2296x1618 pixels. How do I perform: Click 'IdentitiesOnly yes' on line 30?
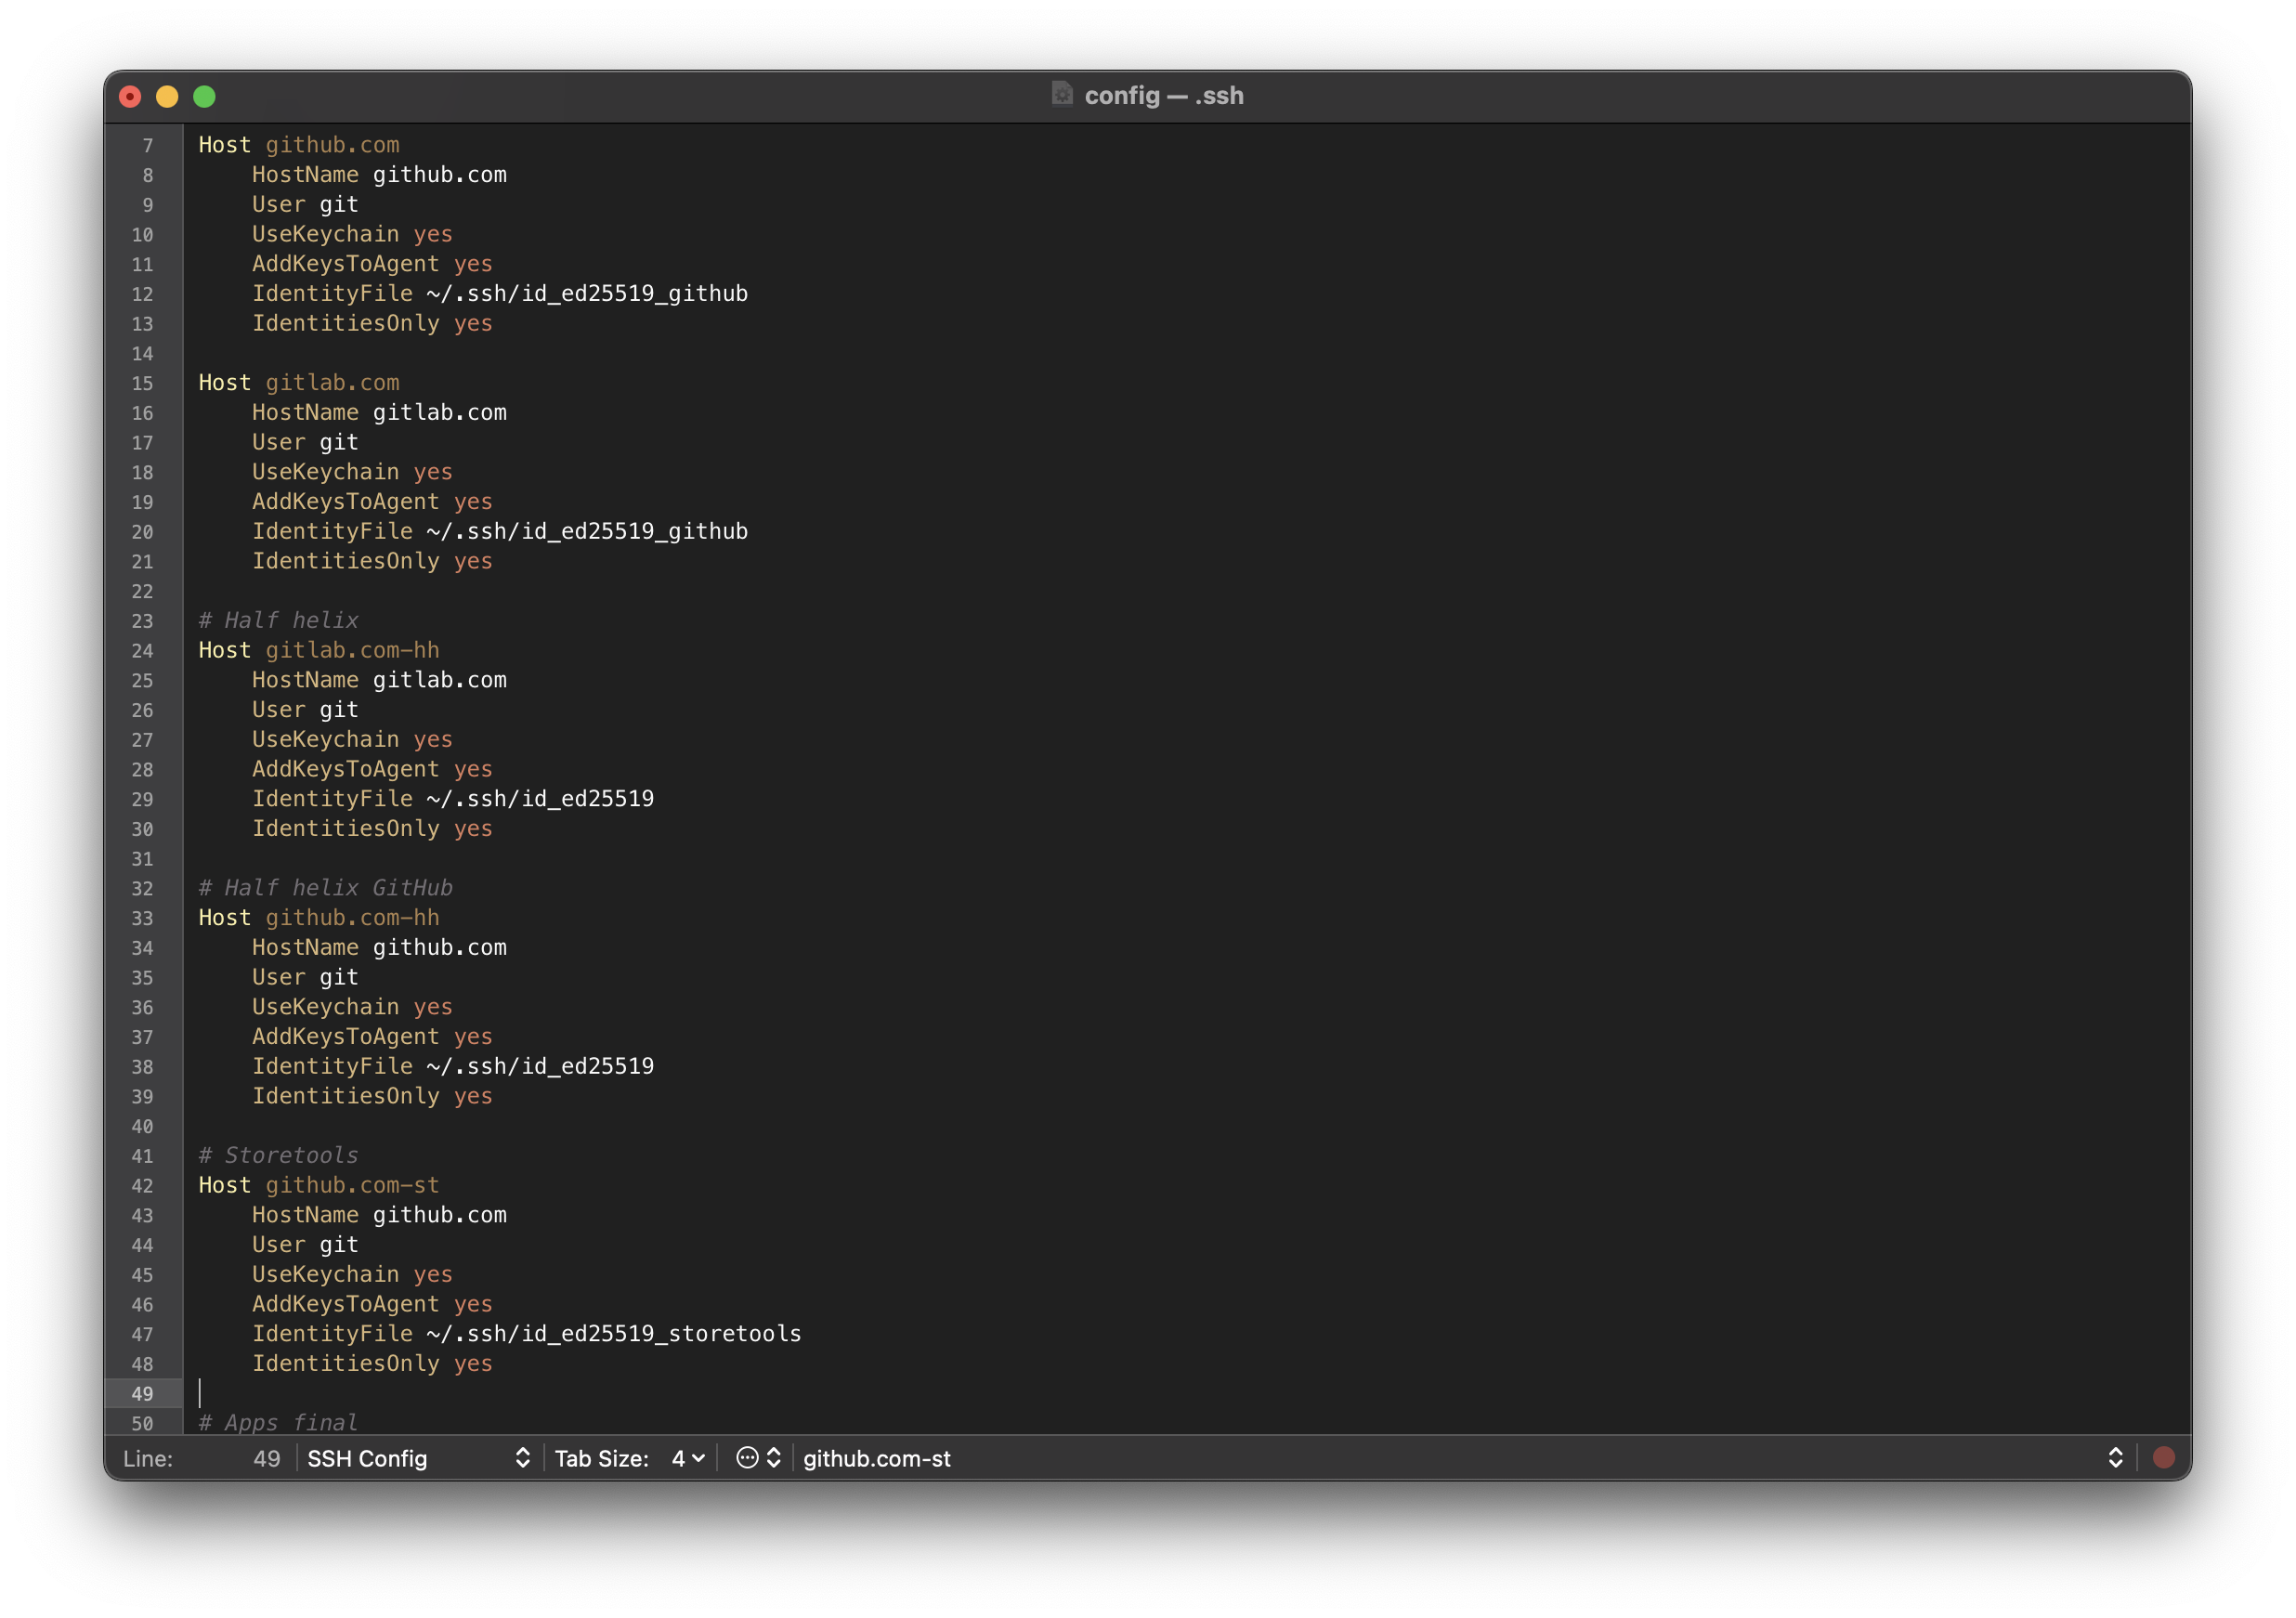[372, 828]
